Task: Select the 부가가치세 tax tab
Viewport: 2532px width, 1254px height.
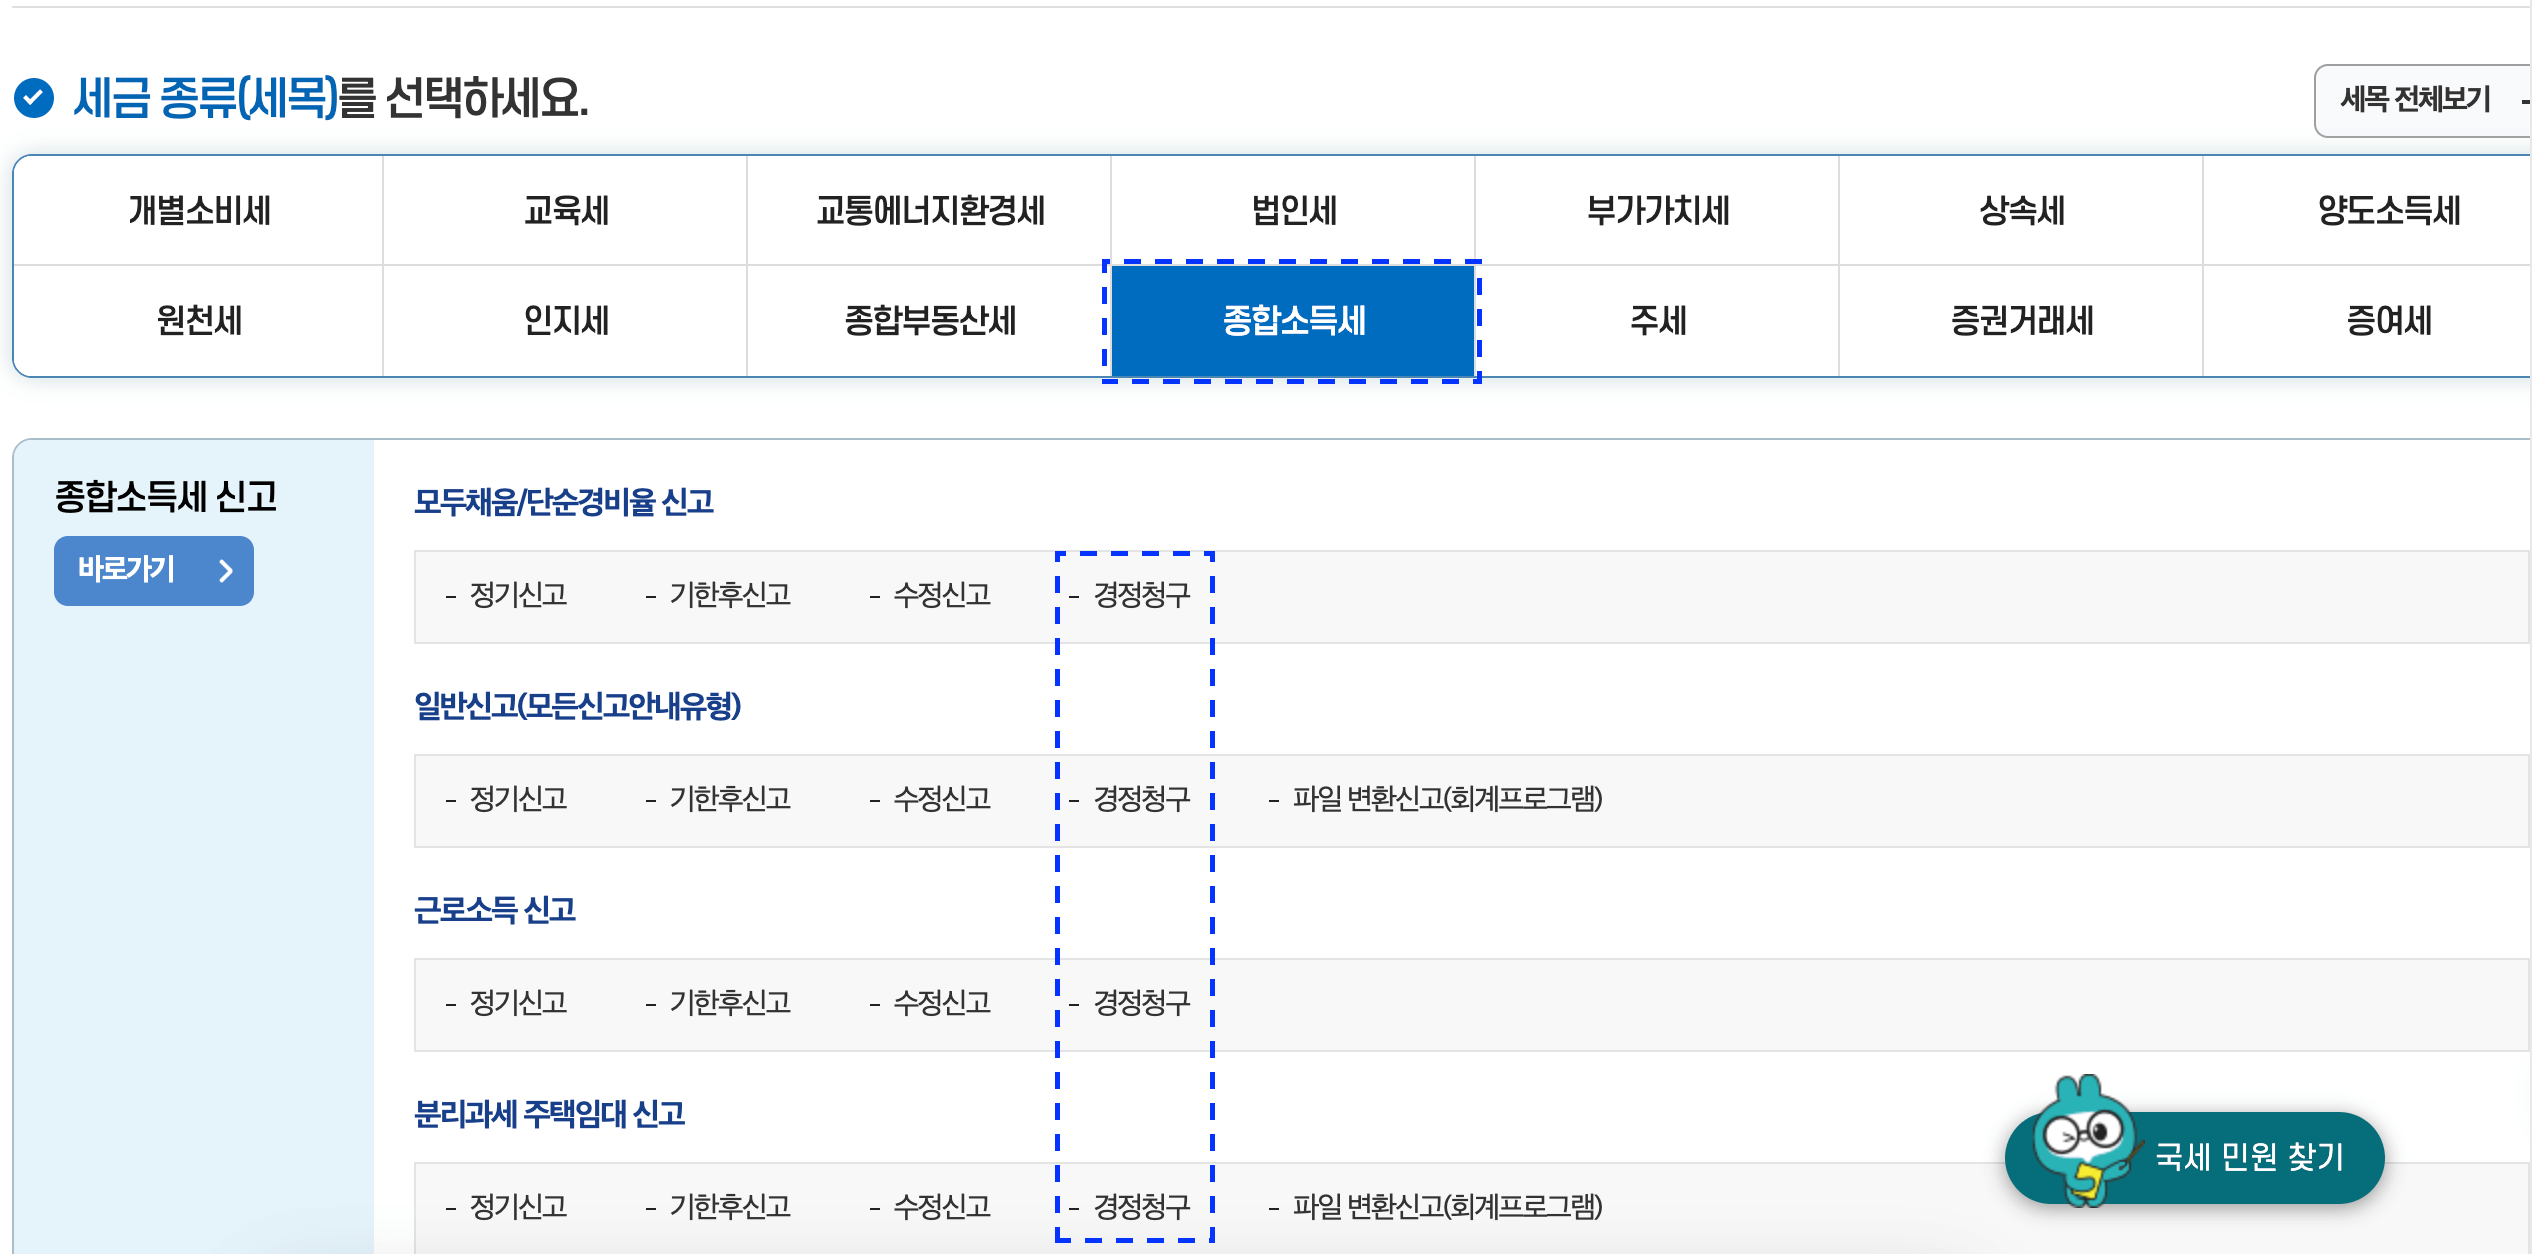Action: 1657,211
